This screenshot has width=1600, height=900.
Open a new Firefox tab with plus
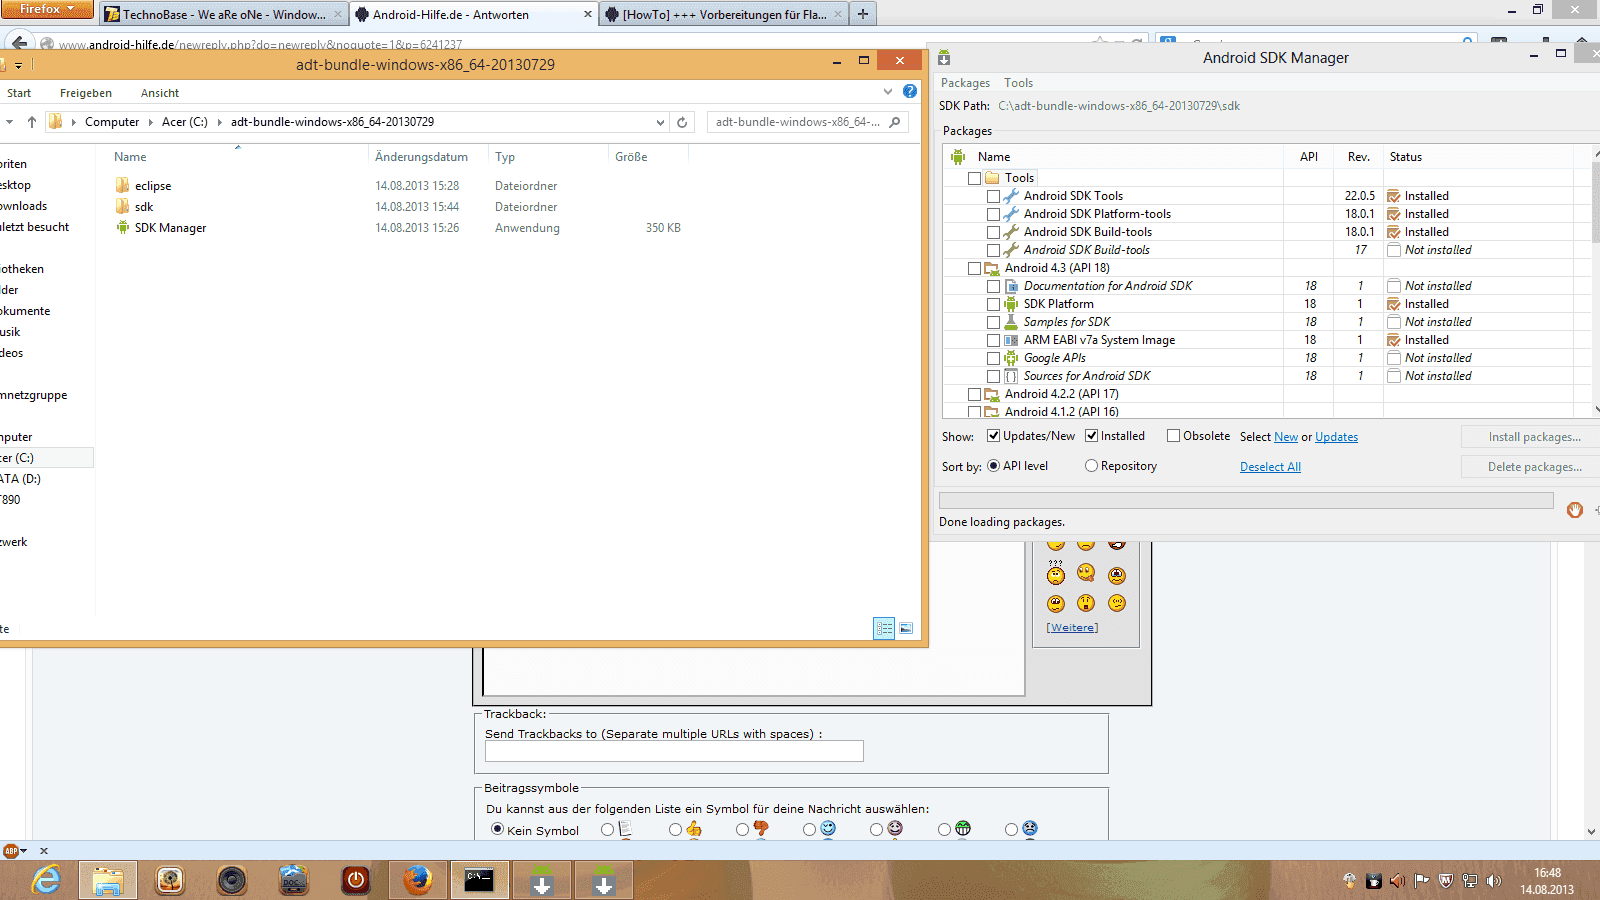point(863,14)
